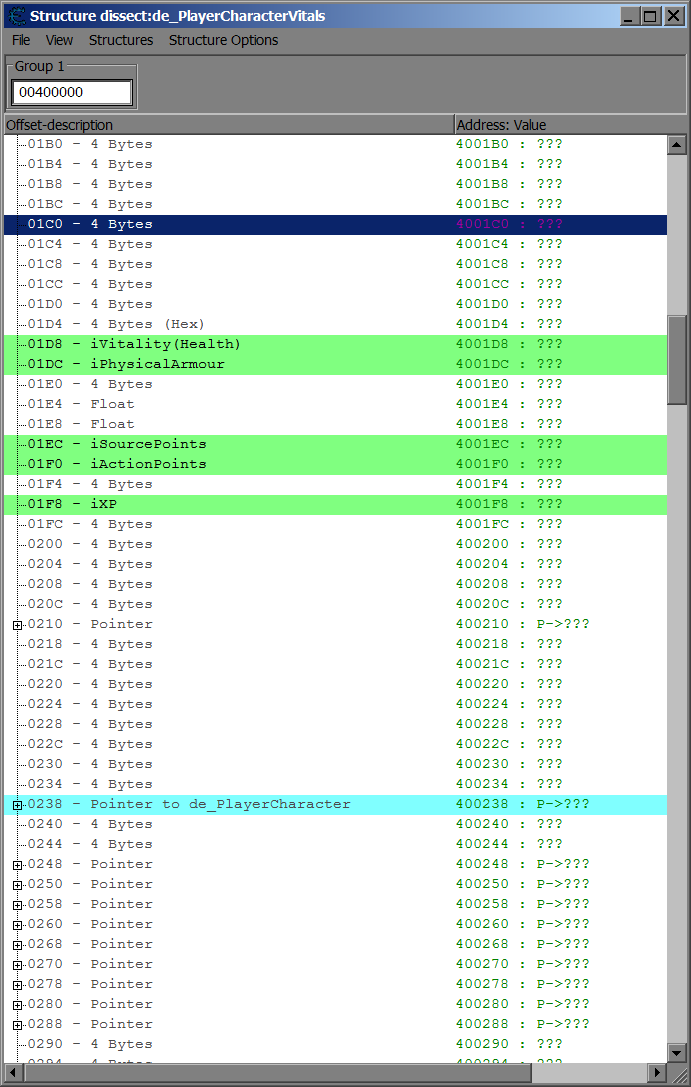The height and width of the screenshot is (1087, 691).
Task: Open the Structures menu
Action: 121,40
